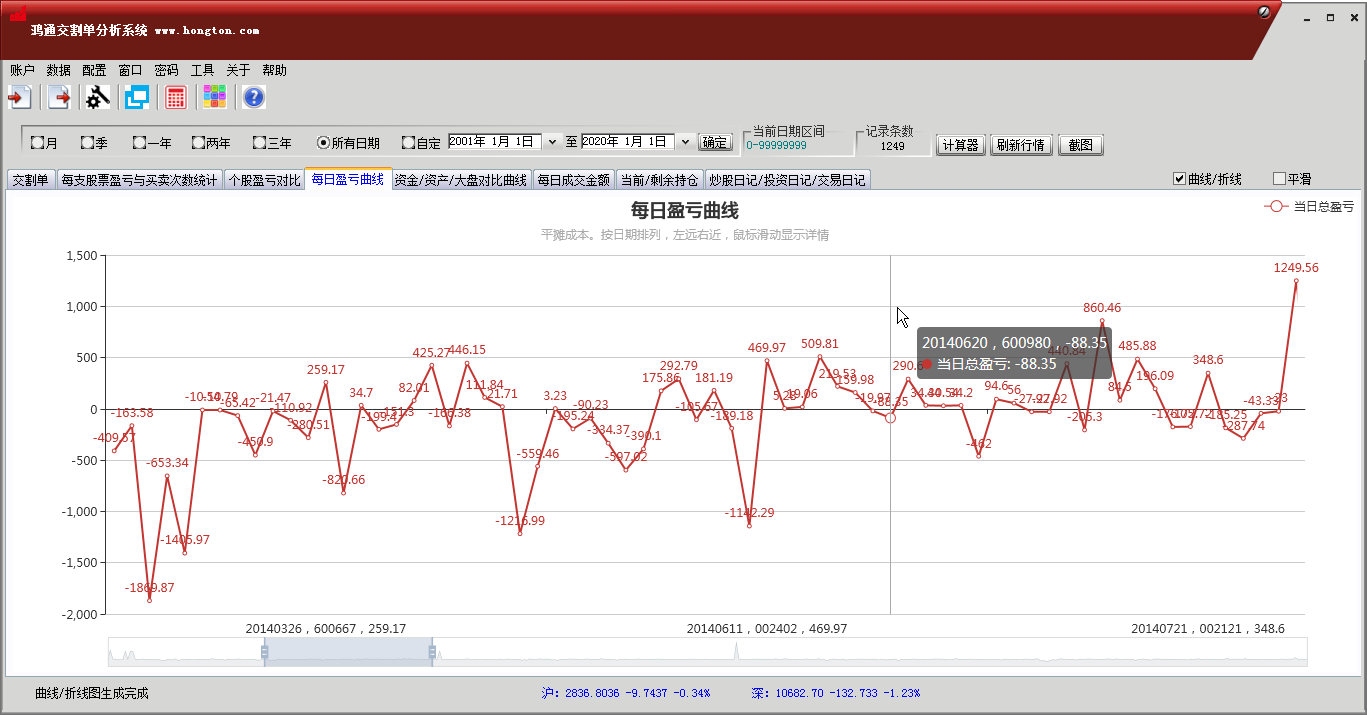Click the 509.81 data point label

pos(820,344)
